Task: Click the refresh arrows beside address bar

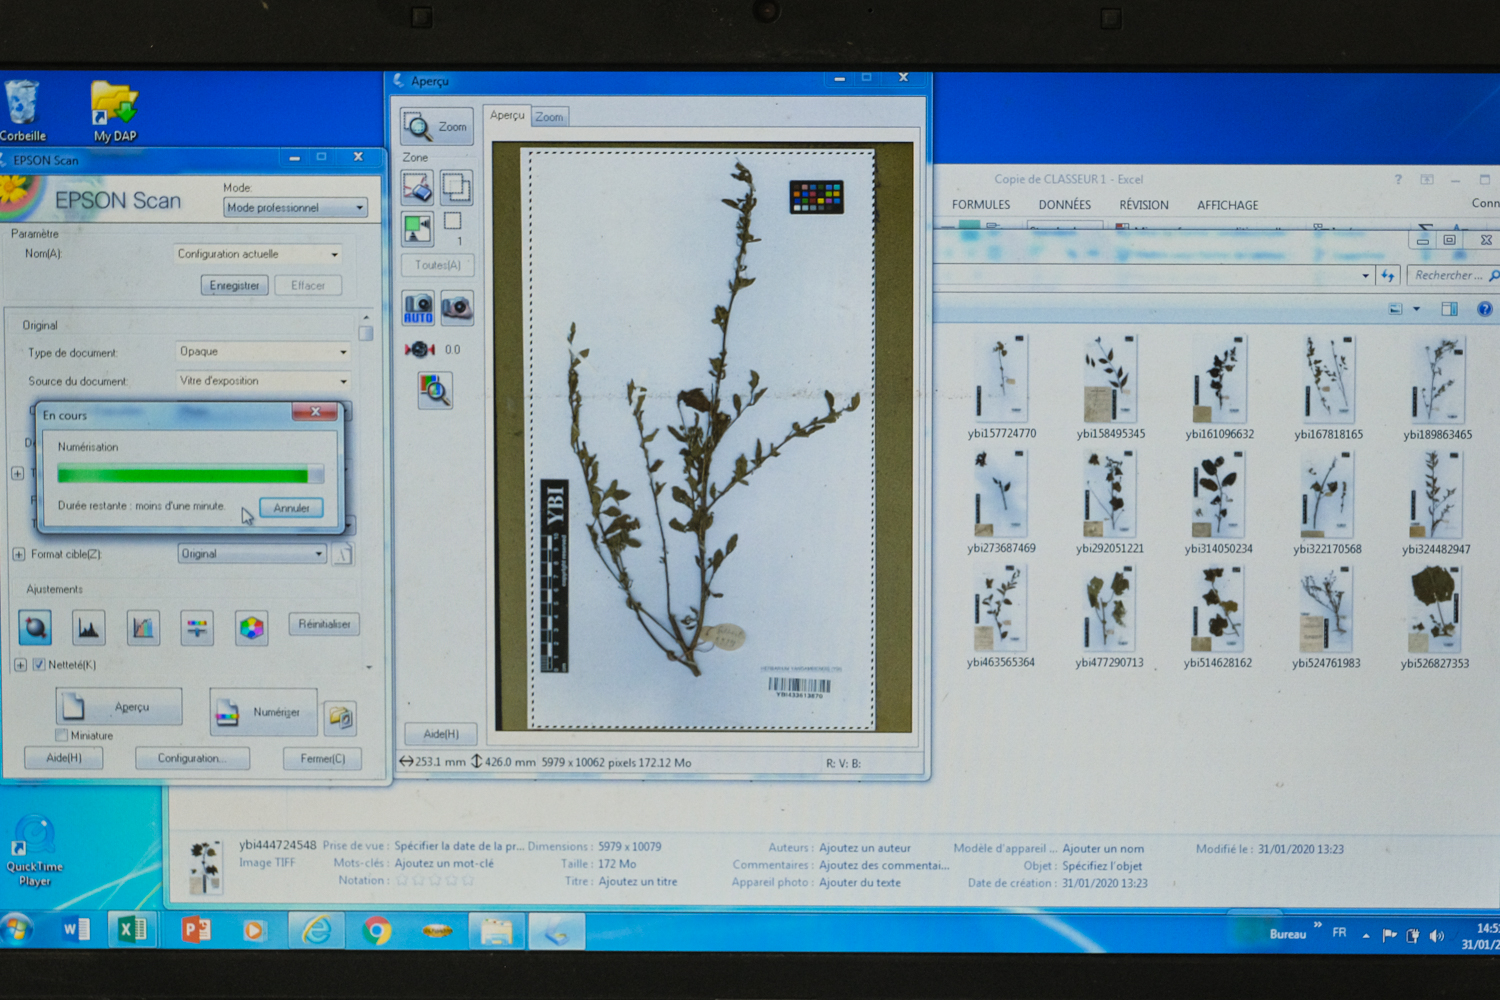Action: (x=1388, y=275)
